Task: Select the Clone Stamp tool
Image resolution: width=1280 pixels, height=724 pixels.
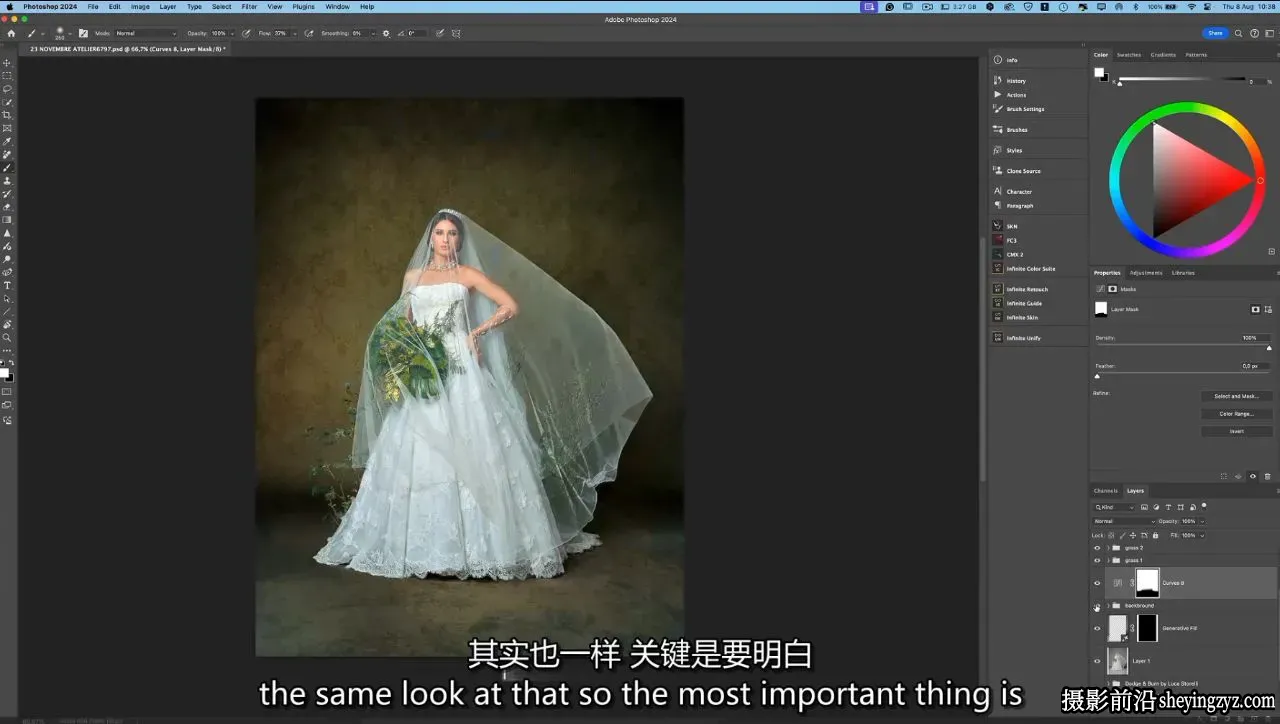Action: point(7,181)
